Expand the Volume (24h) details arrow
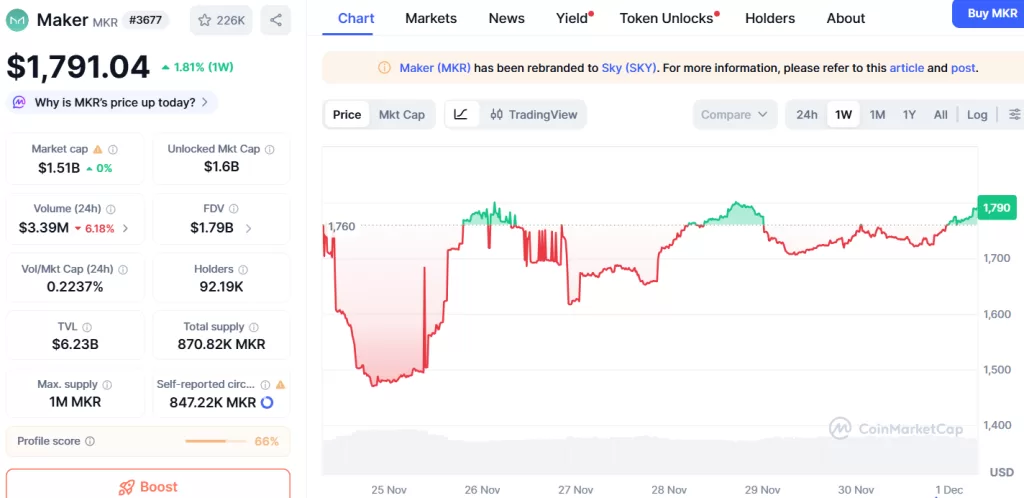Image resolution: width=1024 pixels, height=498 pixels. 125,228
